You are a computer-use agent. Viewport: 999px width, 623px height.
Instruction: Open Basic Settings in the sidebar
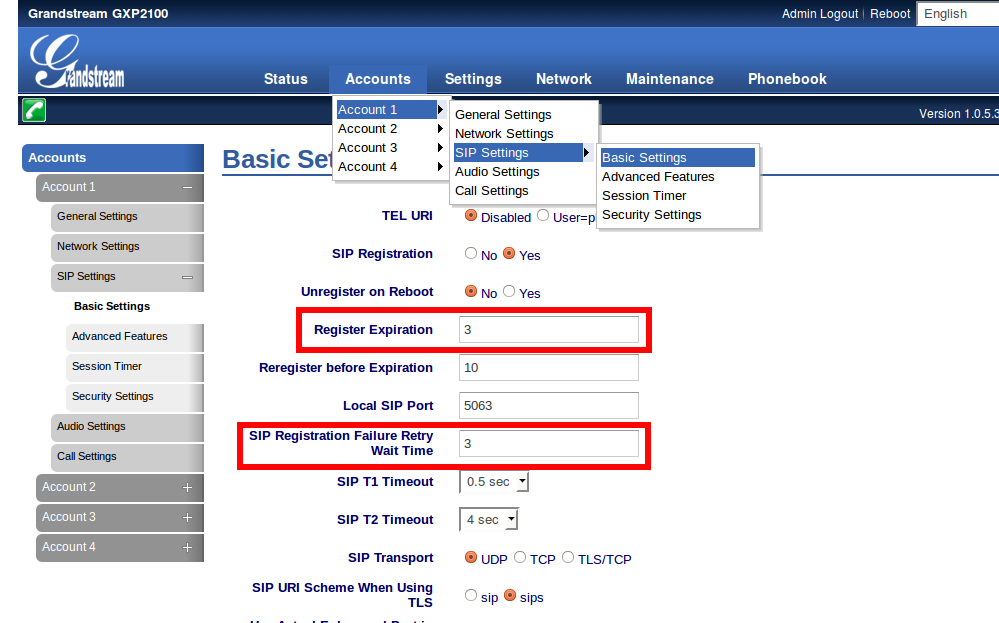(x=112, y=306)
